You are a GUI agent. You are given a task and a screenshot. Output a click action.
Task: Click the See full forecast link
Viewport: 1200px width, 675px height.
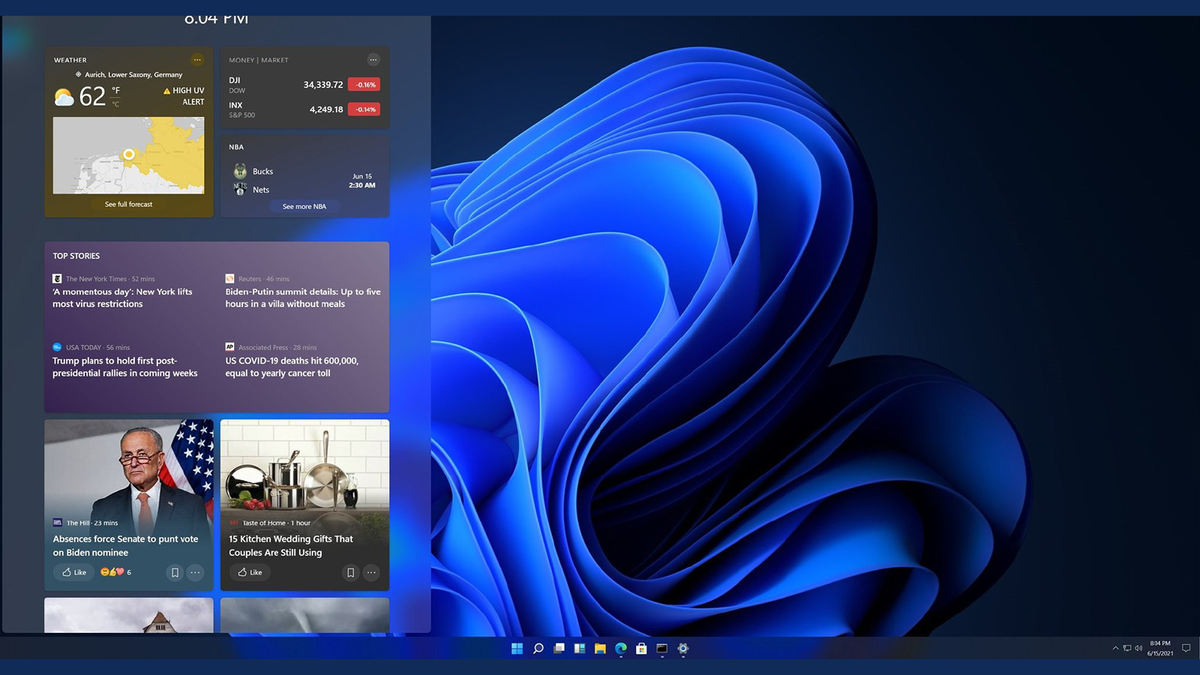(x=128, y=204)
